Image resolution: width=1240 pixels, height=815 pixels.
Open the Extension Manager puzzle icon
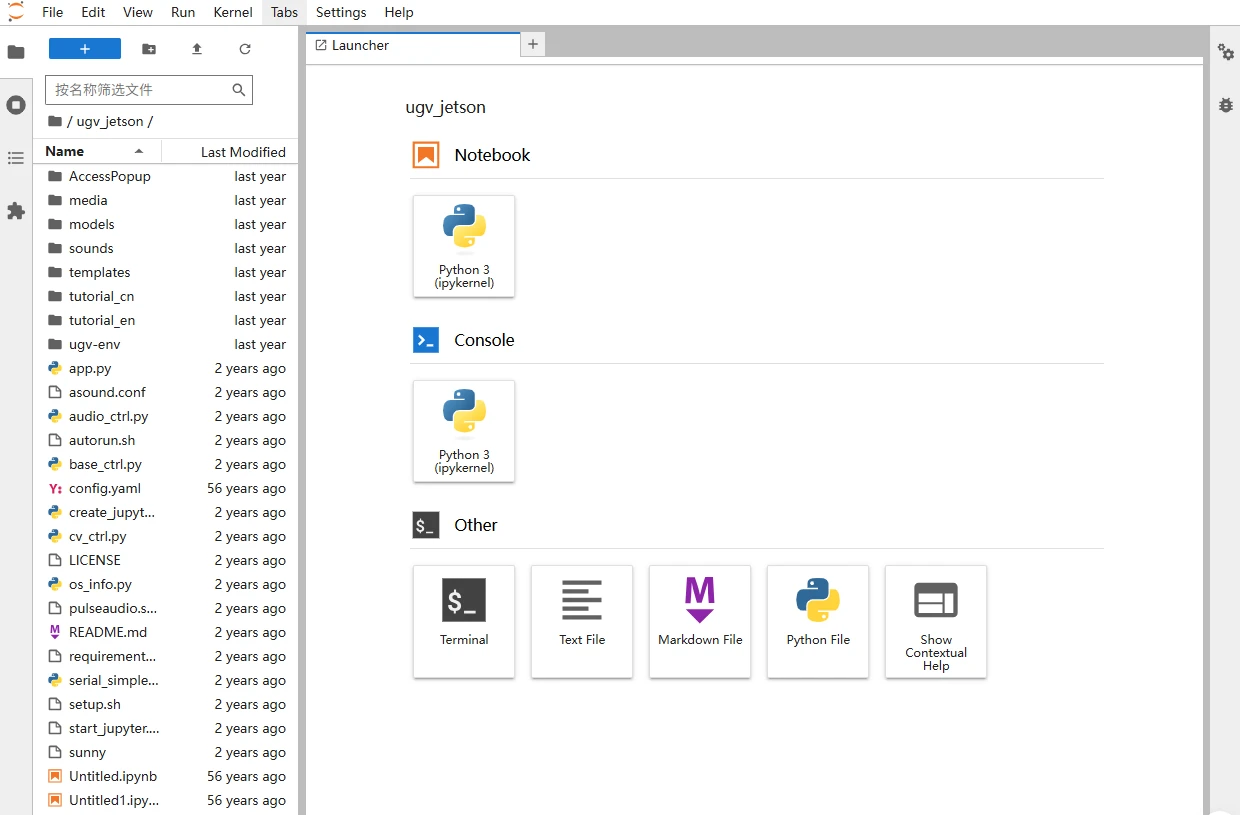(16, 211)
